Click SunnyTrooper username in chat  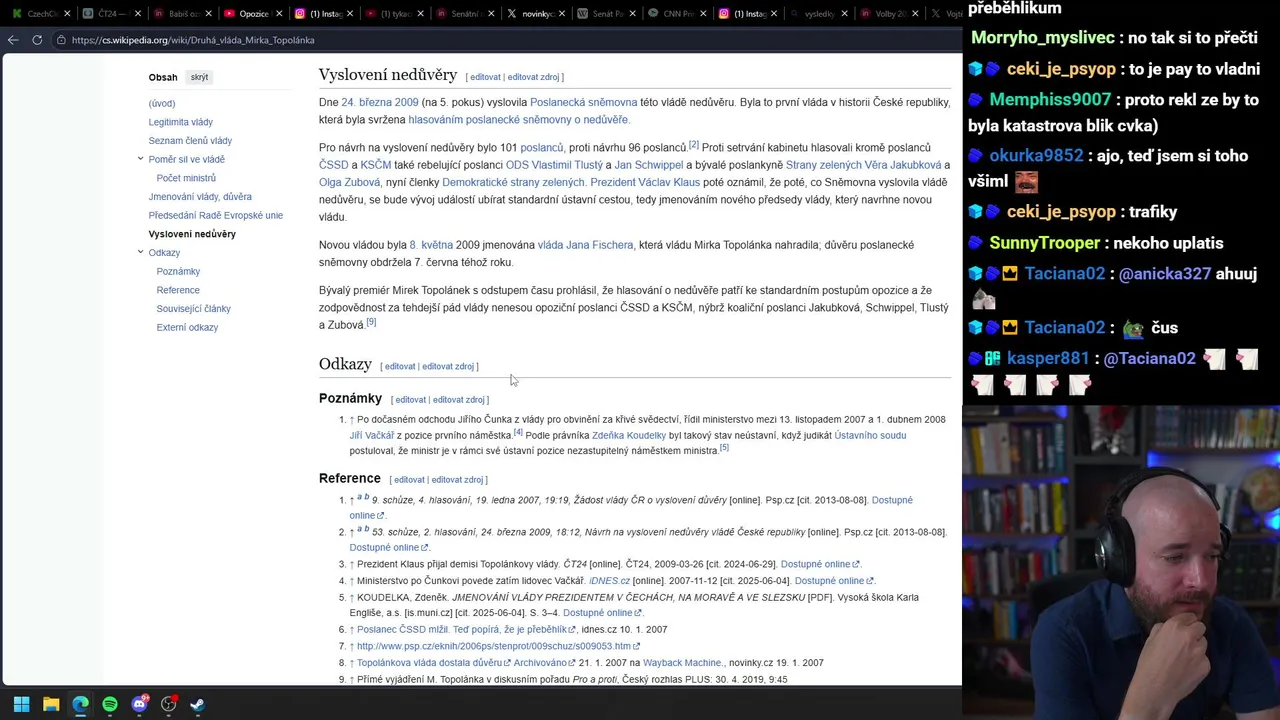(x=1046, y=243)
